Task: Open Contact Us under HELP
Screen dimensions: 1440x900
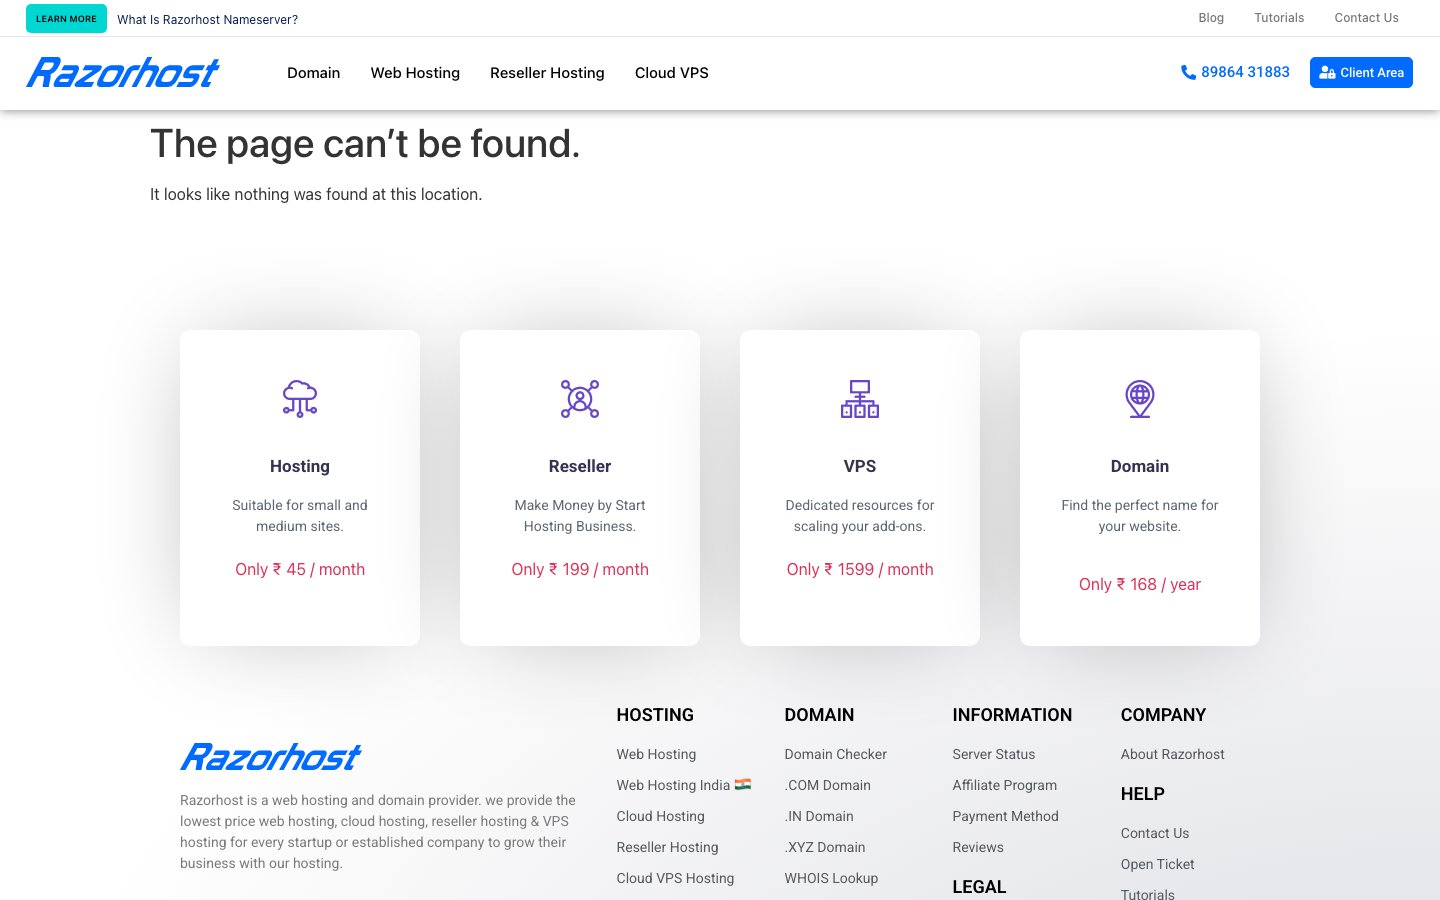Action: point(1154,833)
